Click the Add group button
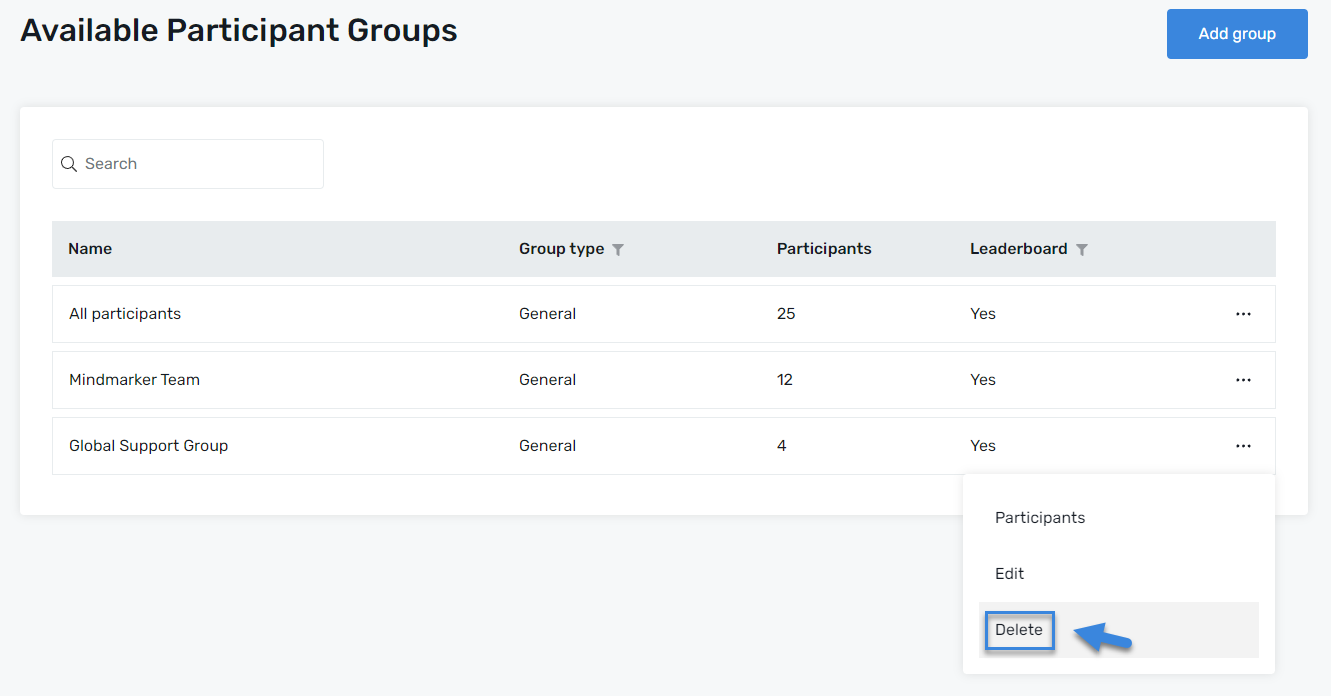 [1237, 34]
